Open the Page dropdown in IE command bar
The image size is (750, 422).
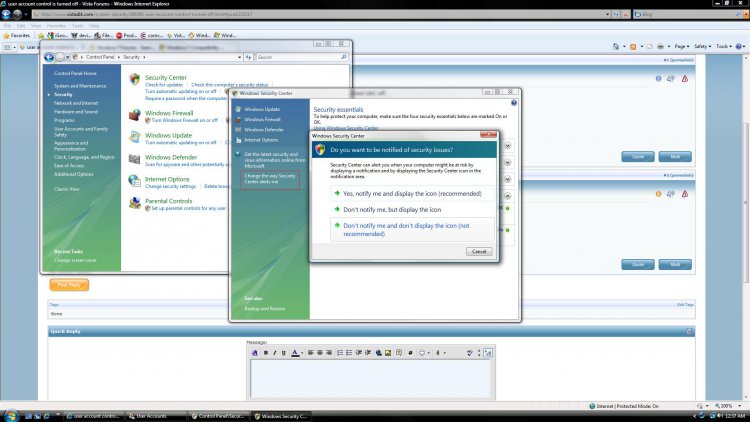[x=682, y=46]
